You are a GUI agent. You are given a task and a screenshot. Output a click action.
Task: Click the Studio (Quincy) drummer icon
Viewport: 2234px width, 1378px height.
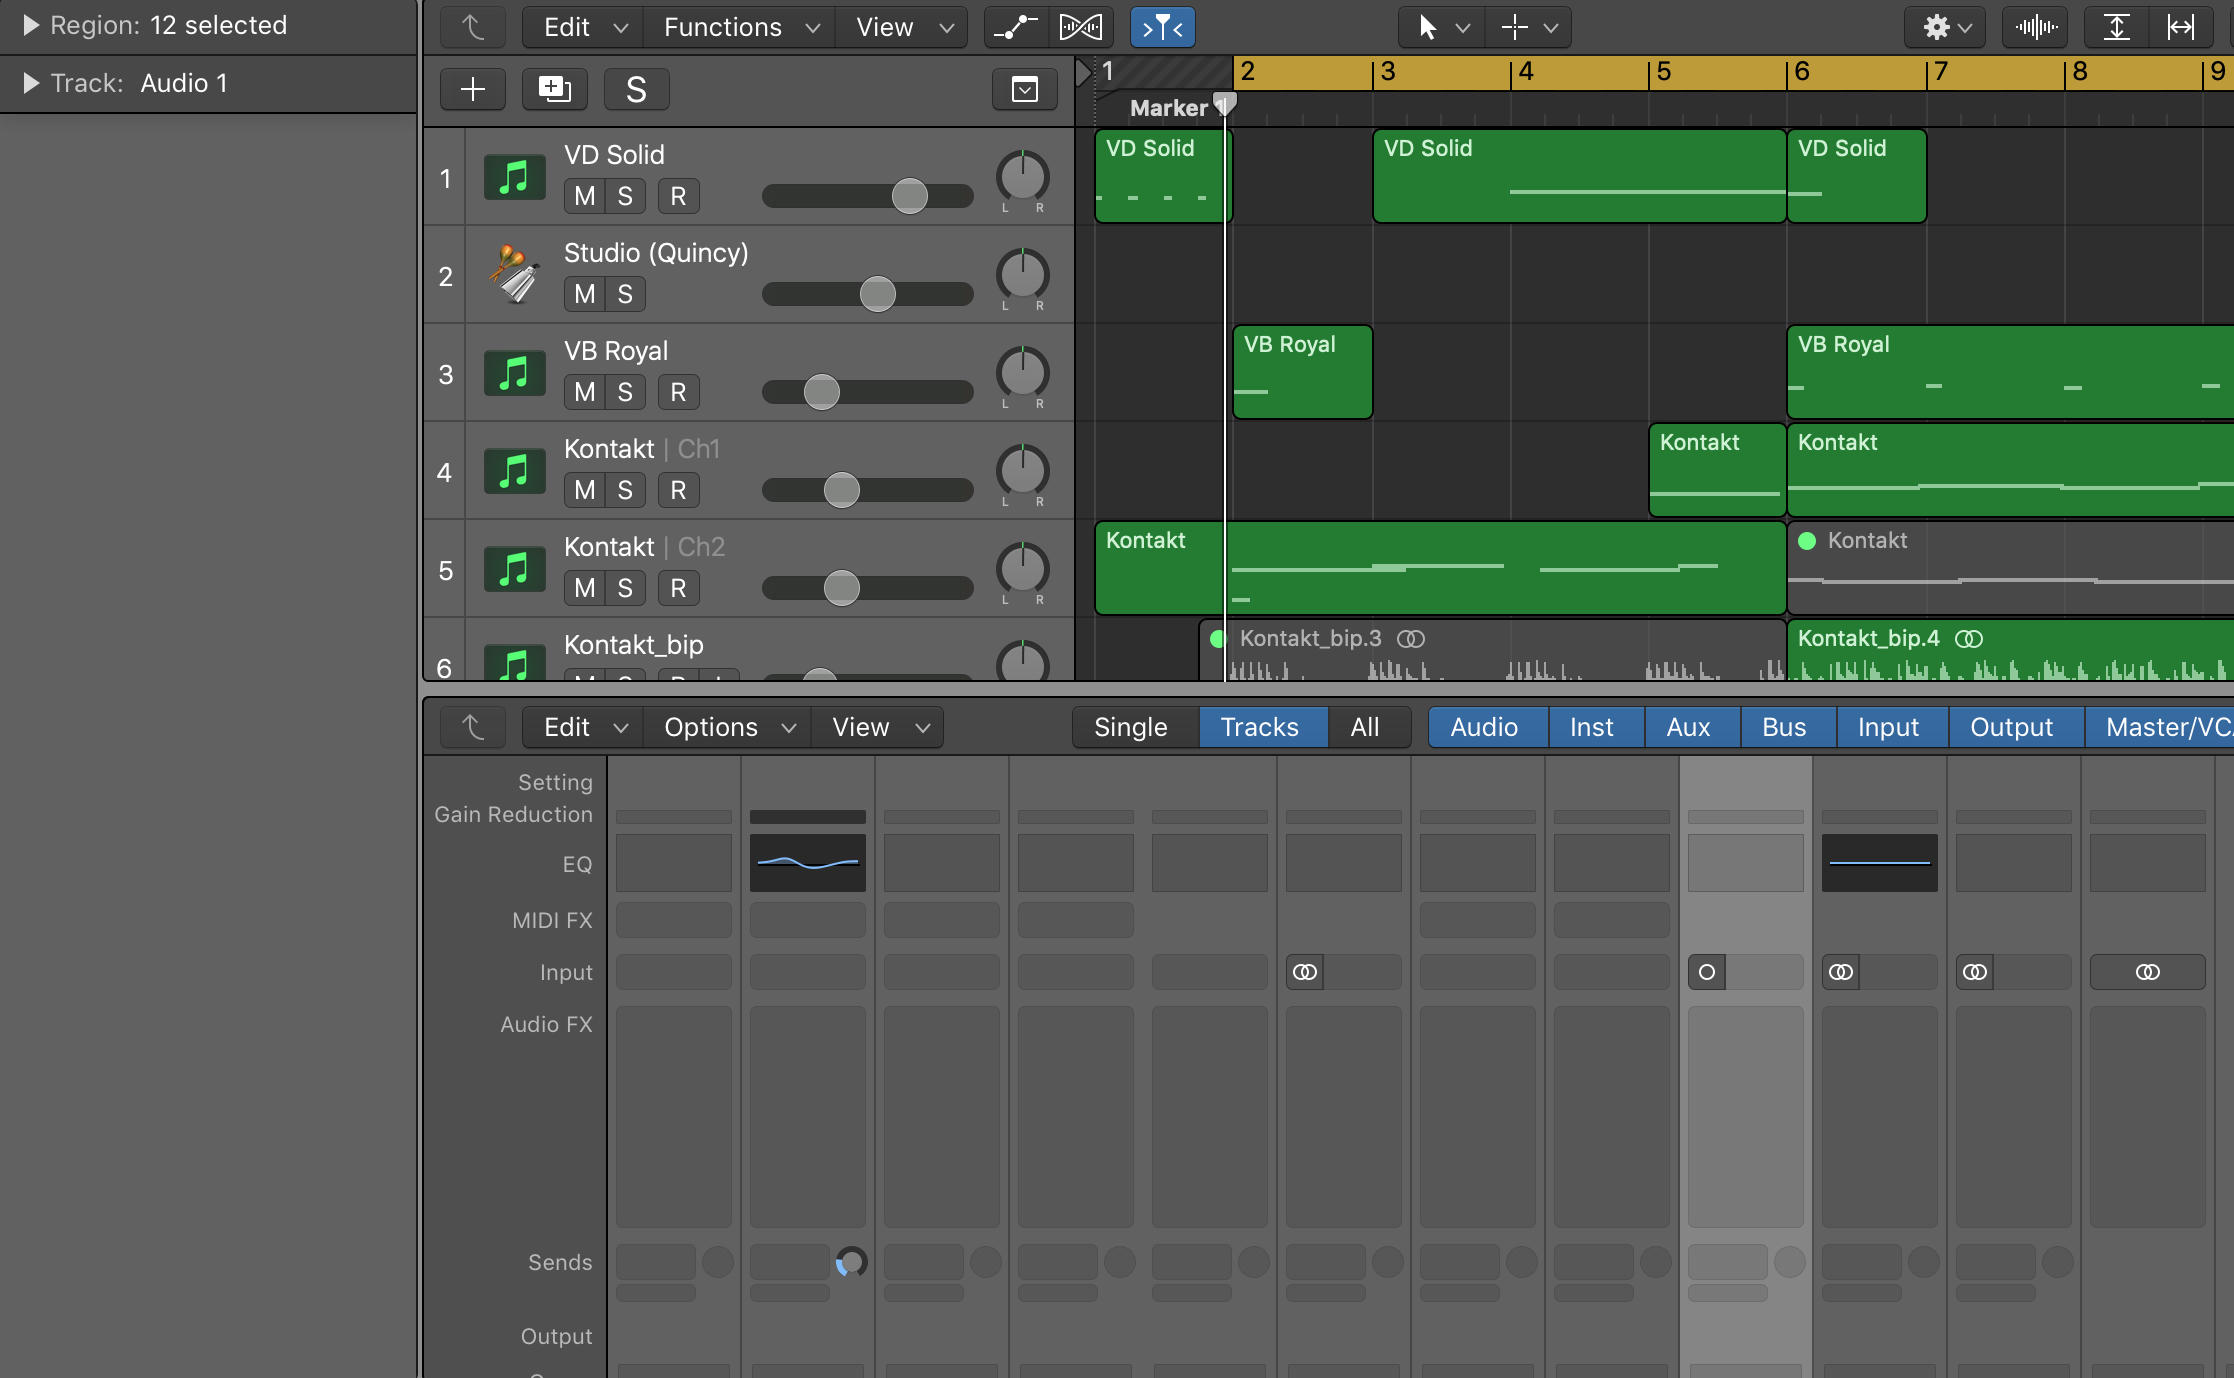pyautogui.click(x=514, y=275)
